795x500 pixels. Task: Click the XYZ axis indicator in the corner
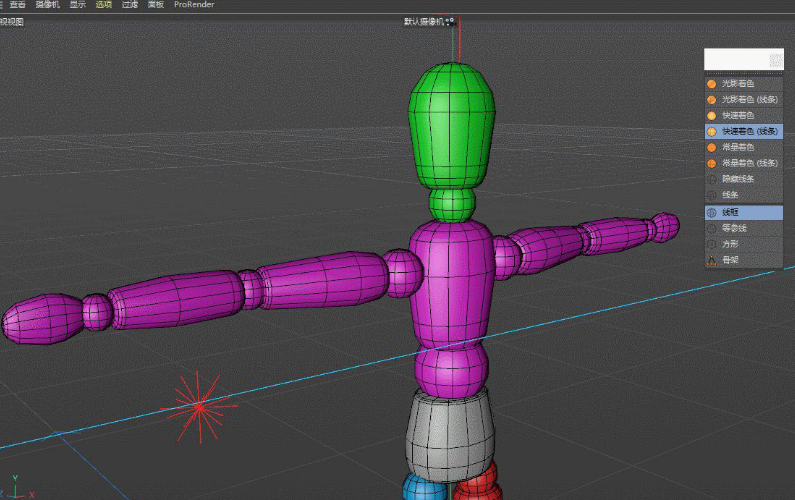[17, 487]
